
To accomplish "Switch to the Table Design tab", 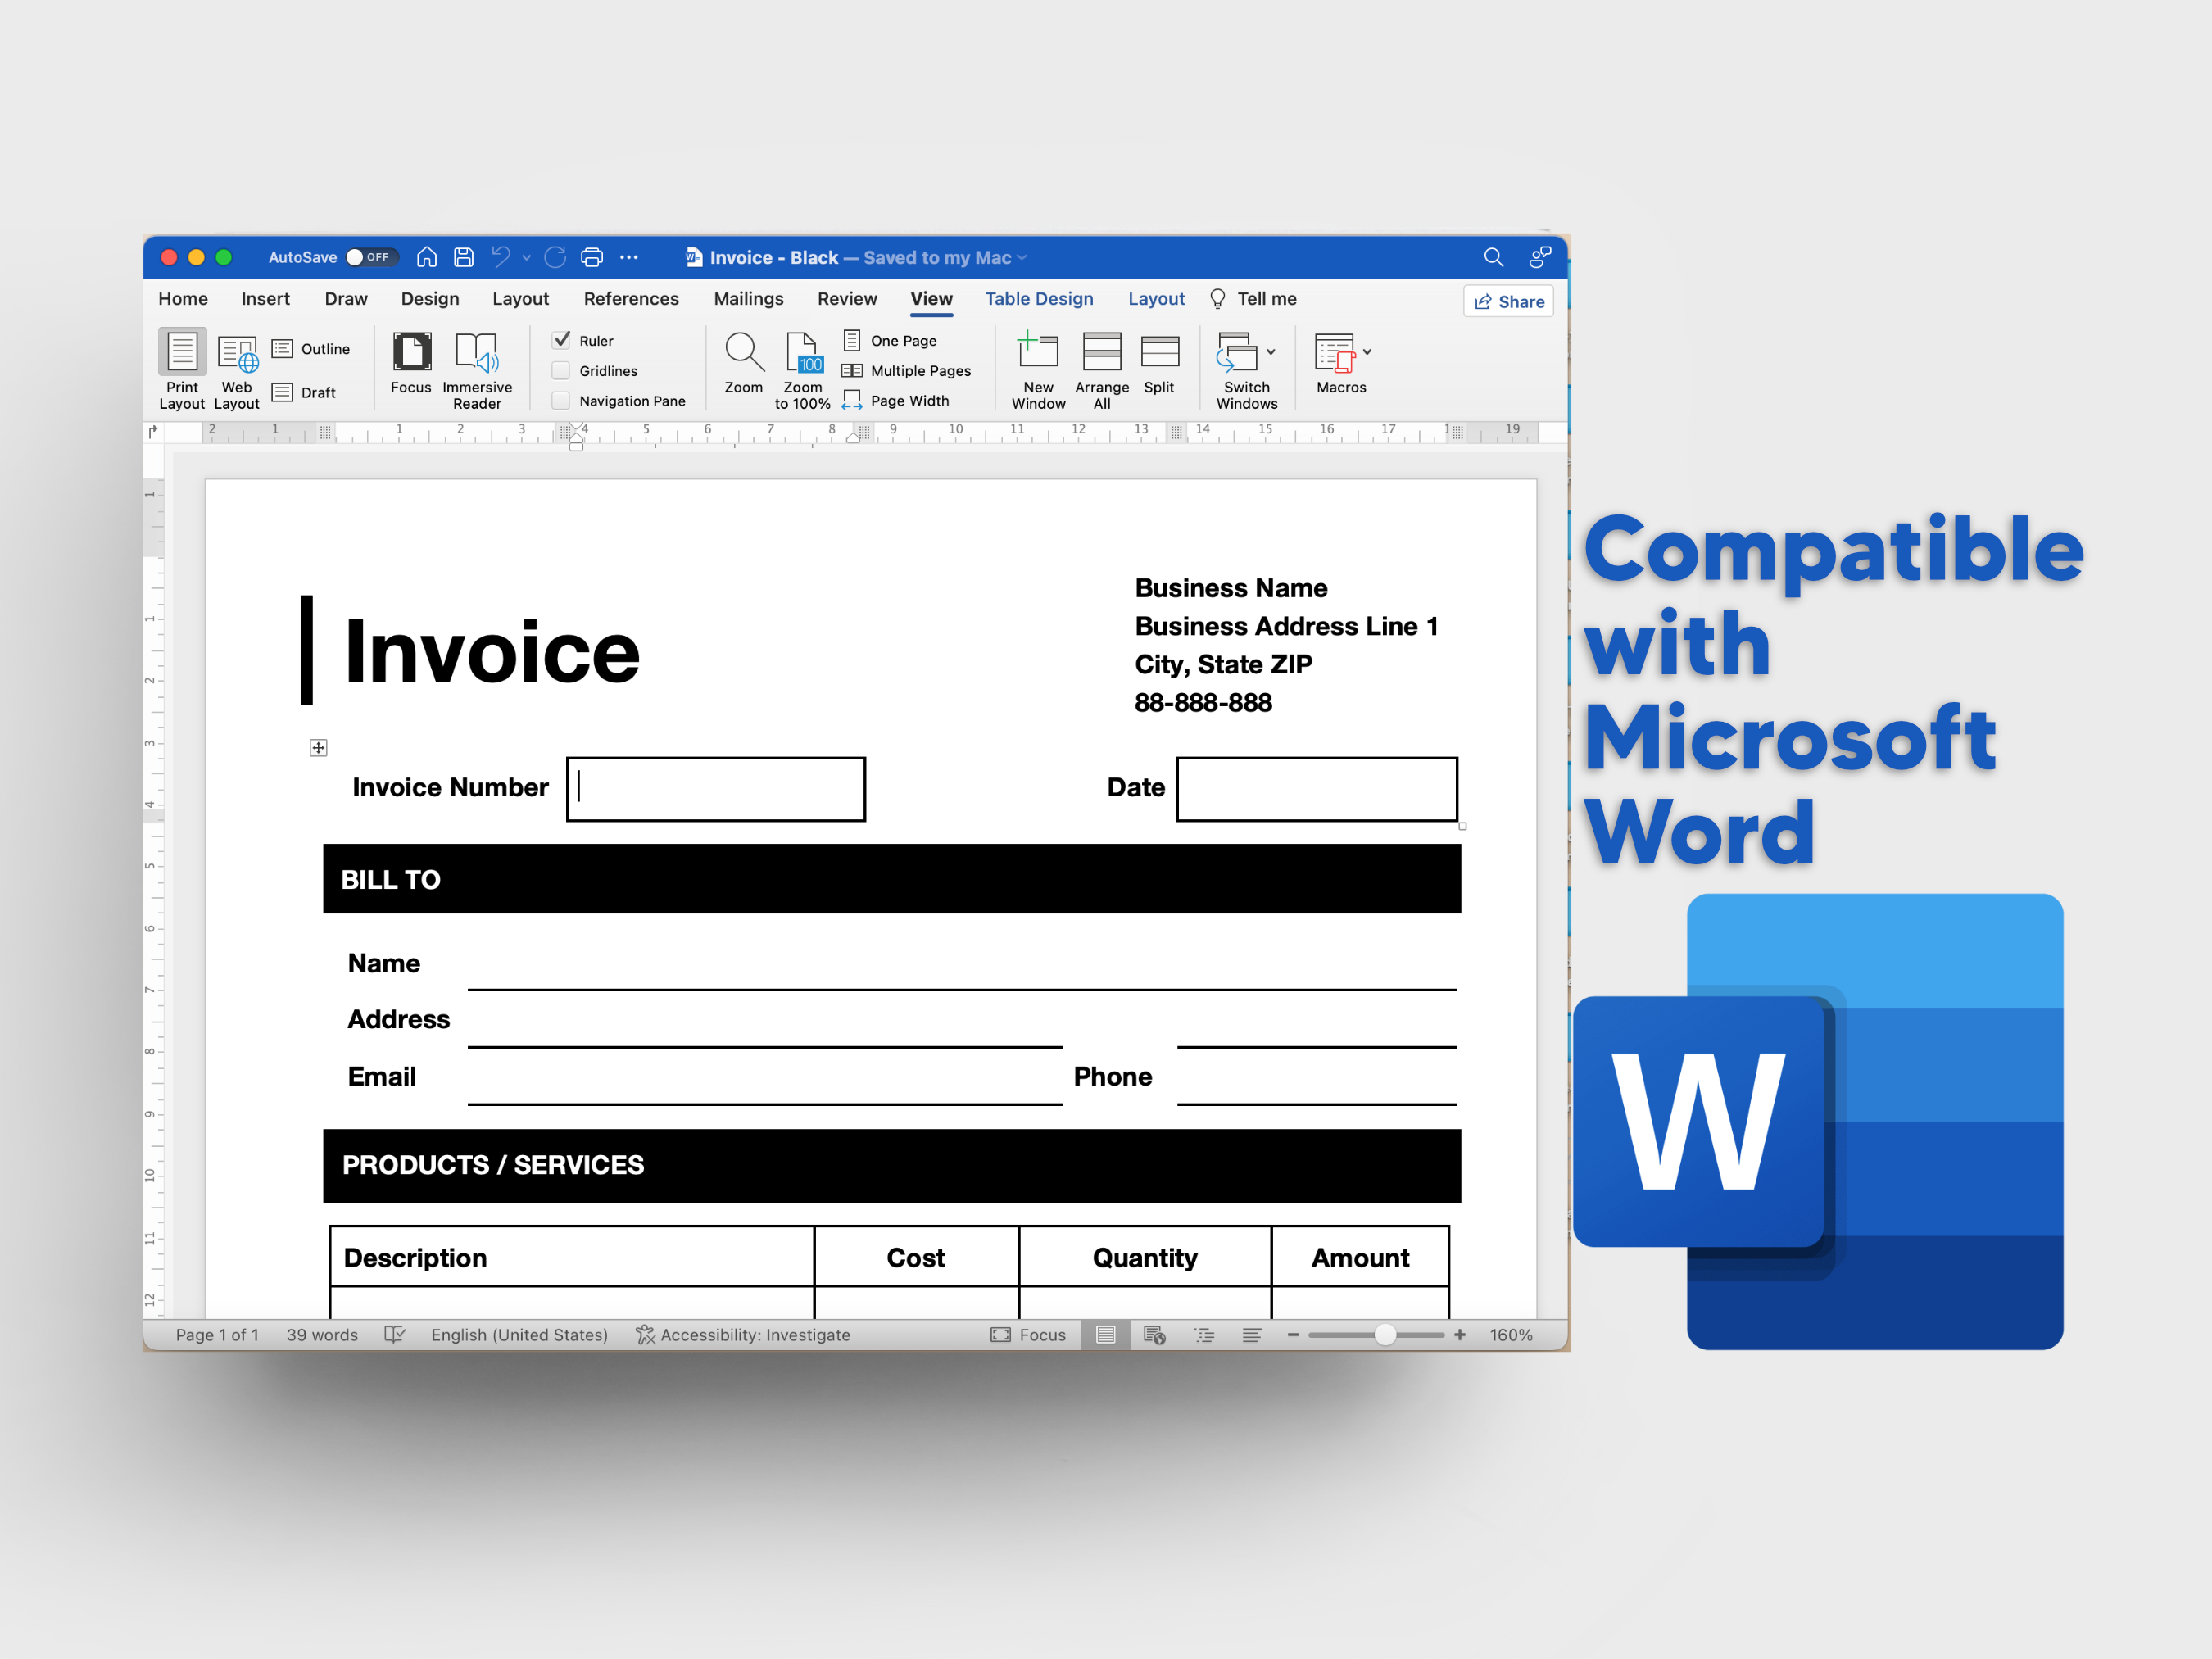I will click(x=1040, y=298).
